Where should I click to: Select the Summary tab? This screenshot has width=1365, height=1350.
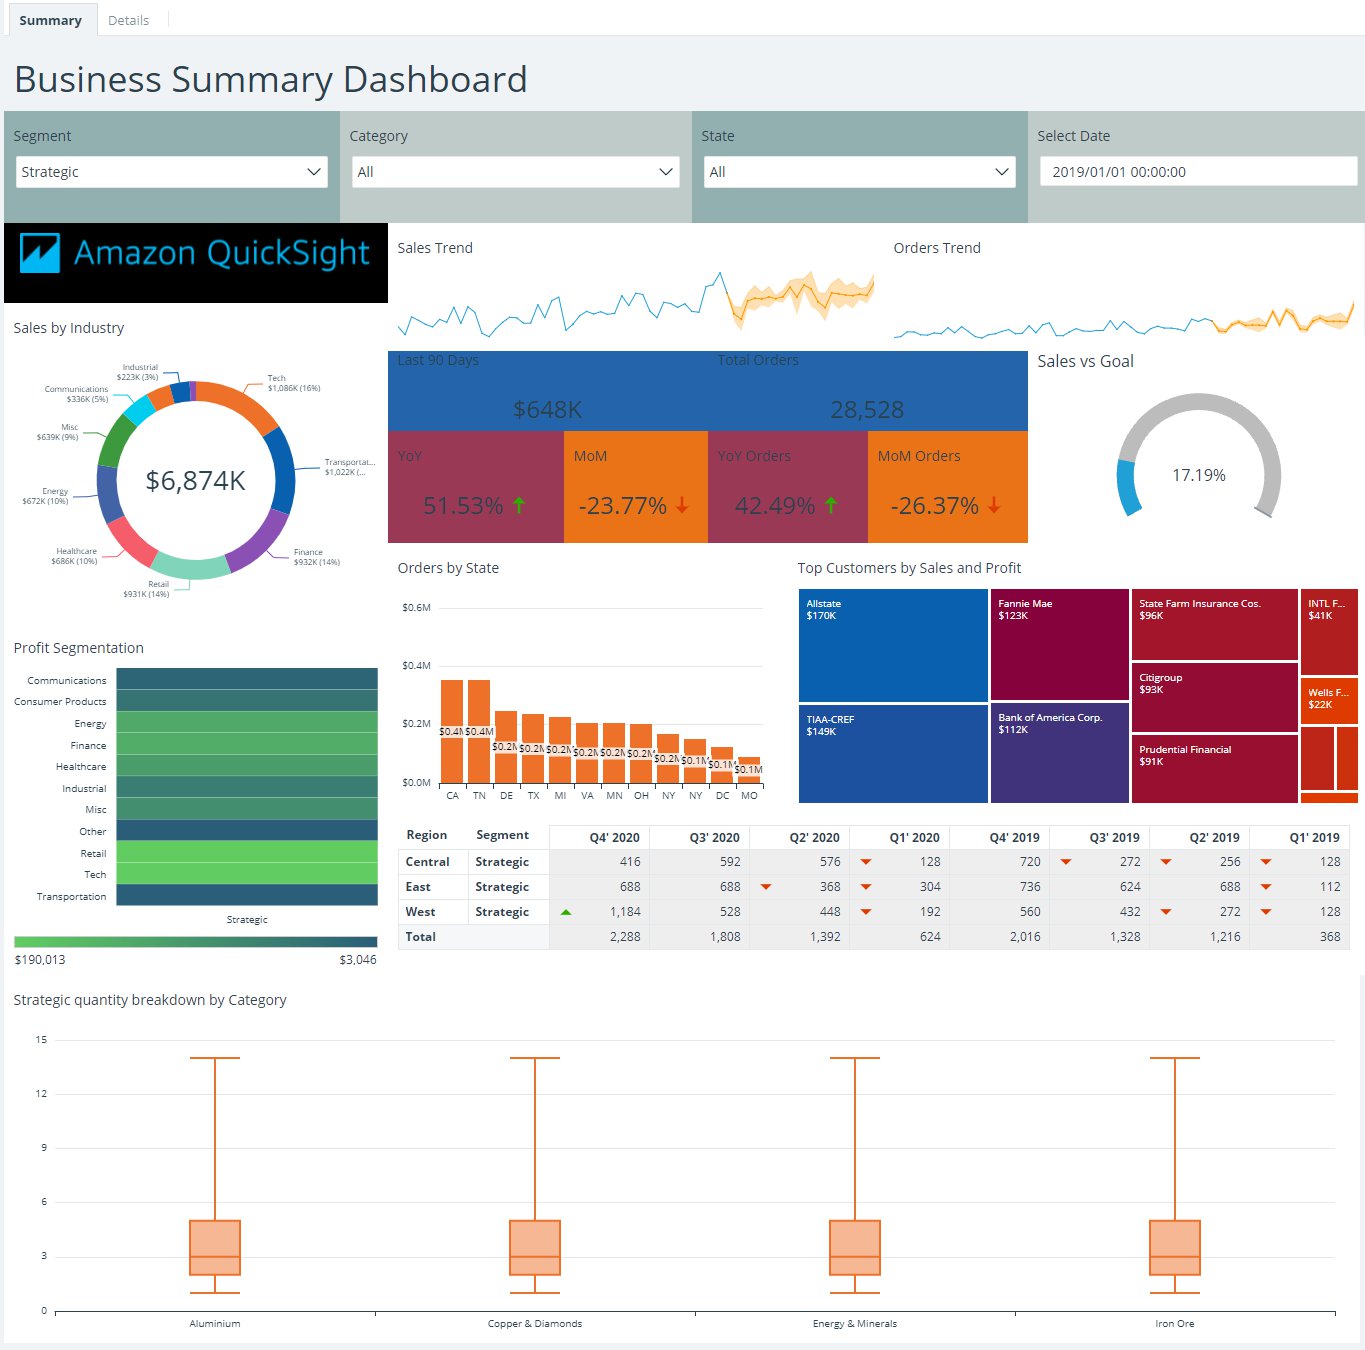coord(51,19)
